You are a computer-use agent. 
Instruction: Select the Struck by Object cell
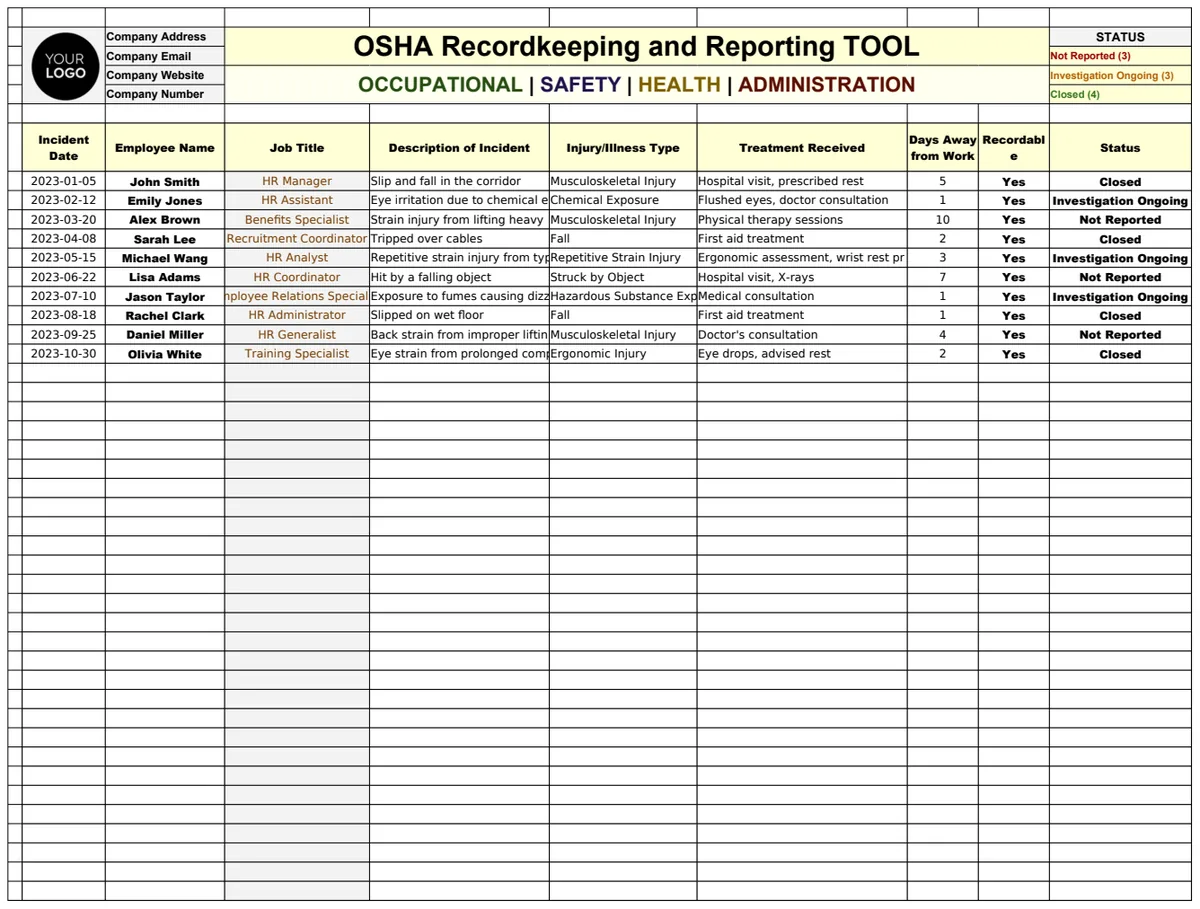(x=623, y=277)
